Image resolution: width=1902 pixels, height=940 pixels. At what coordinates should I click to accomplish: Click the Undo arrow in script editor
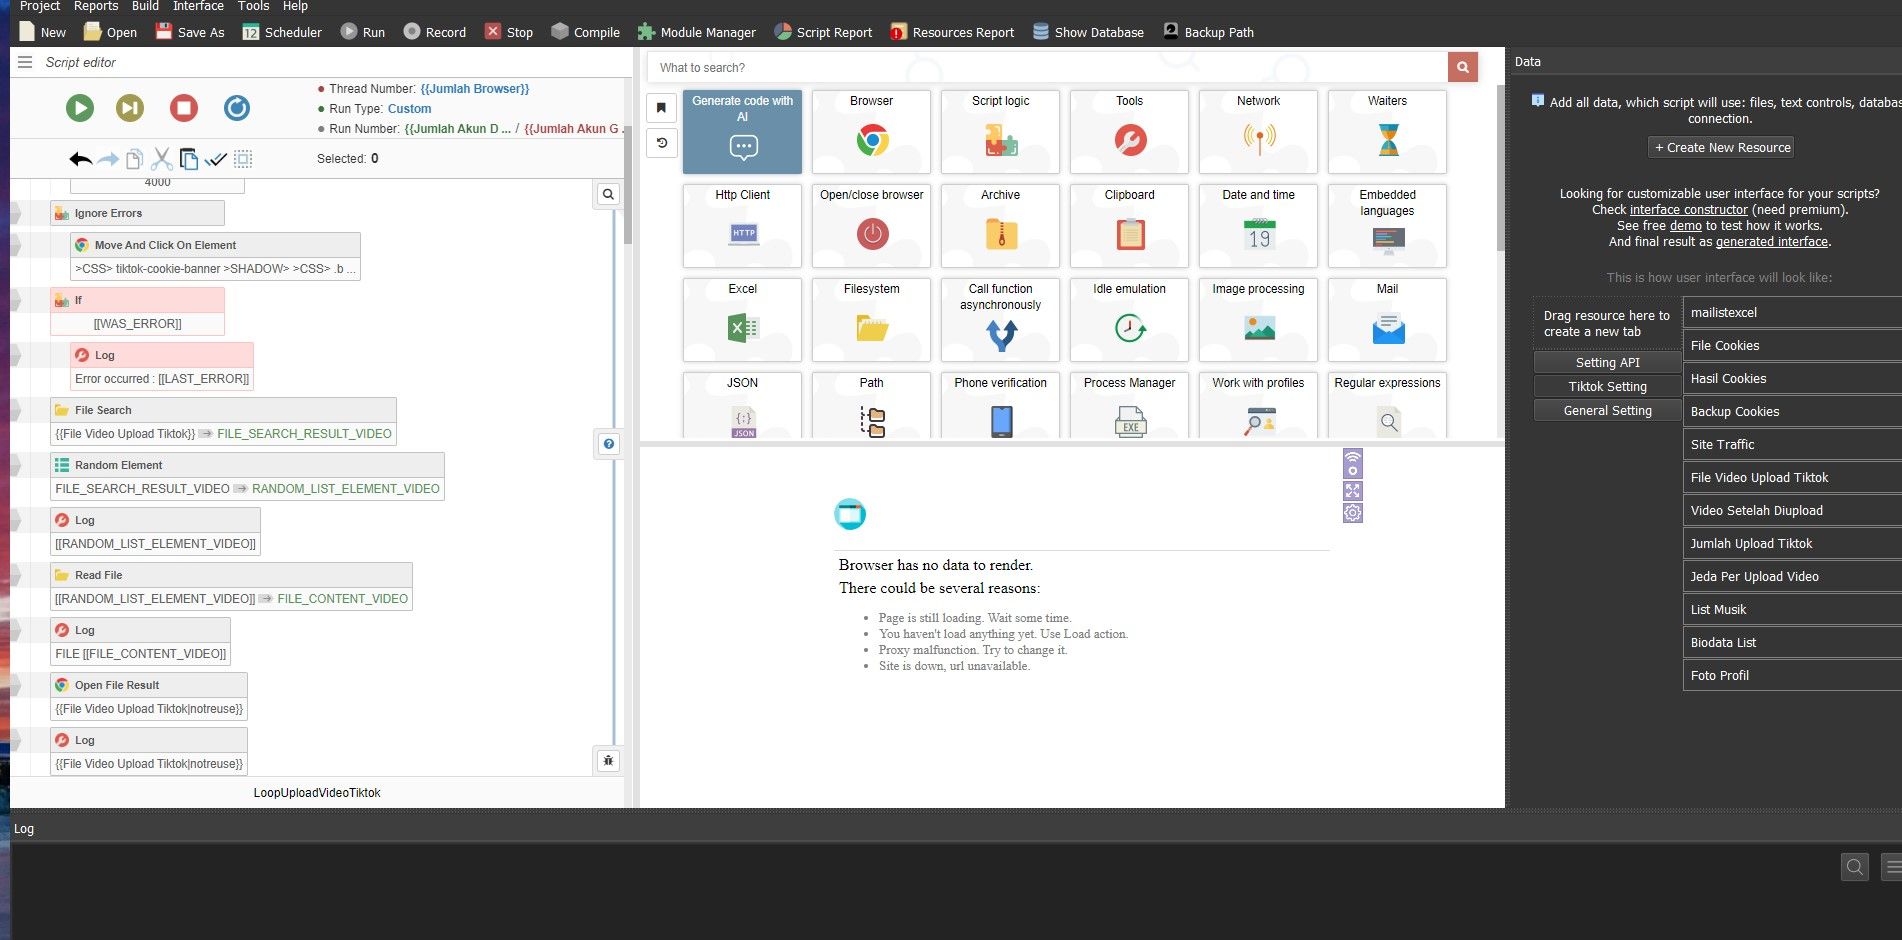pos(81,159)
